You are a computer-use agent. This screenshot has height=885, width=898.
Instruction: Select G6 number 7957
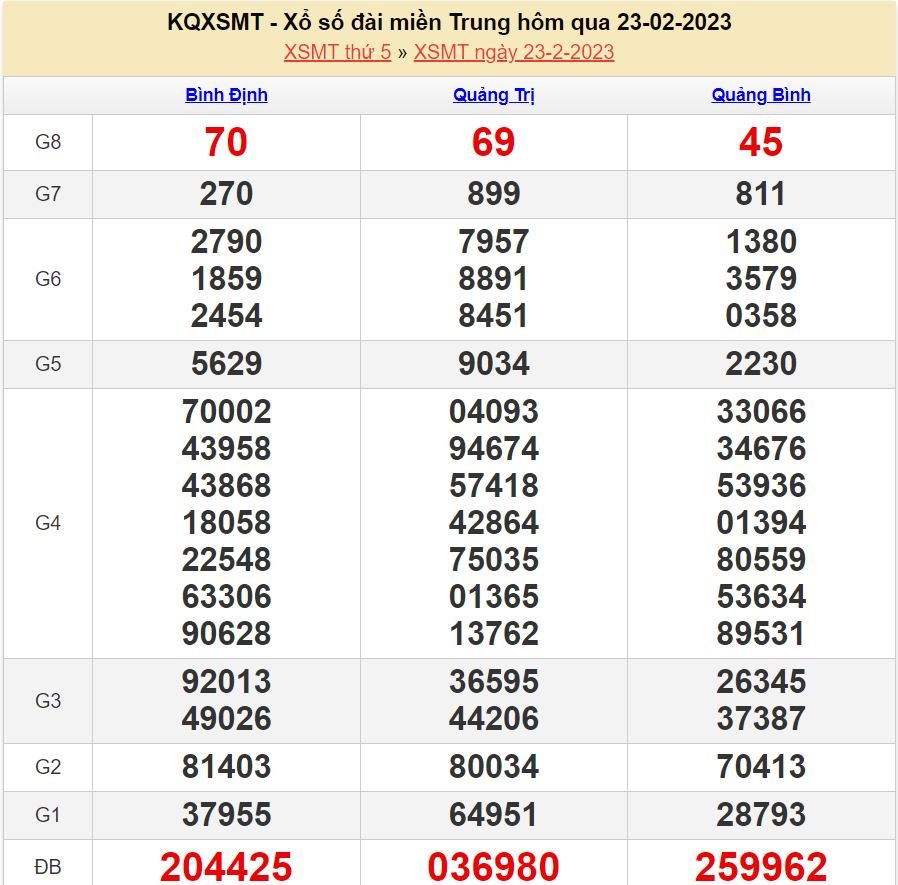click(x=494, y=242)
